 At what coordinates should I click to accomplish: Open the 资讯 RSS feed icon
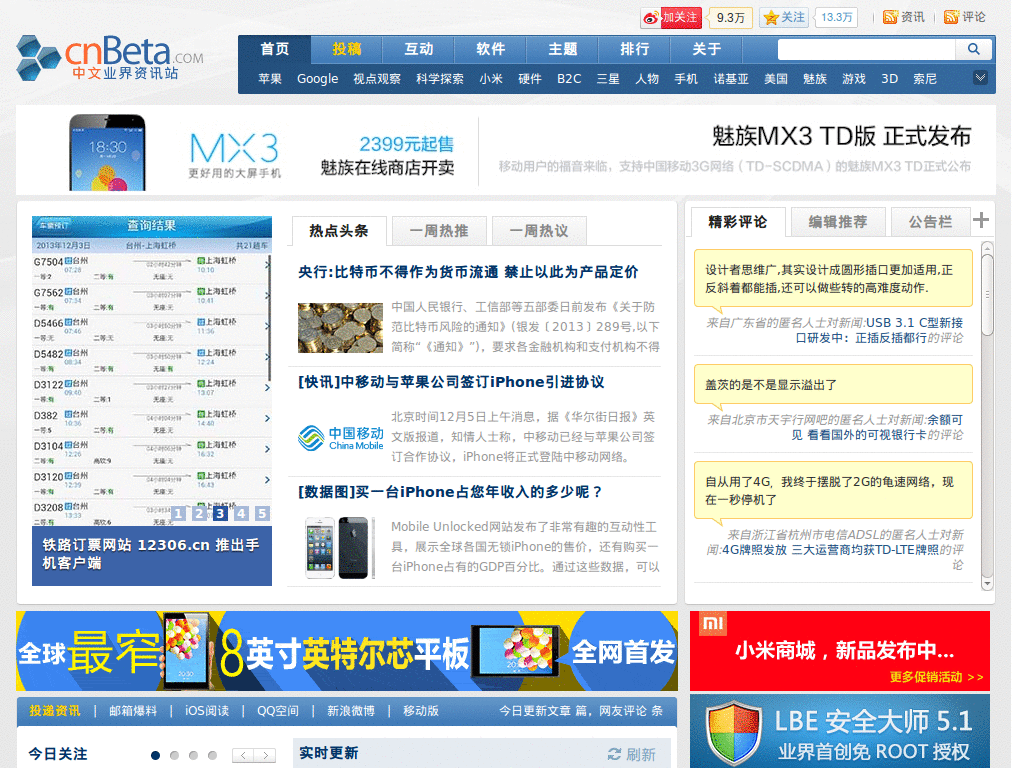point(890,17)
